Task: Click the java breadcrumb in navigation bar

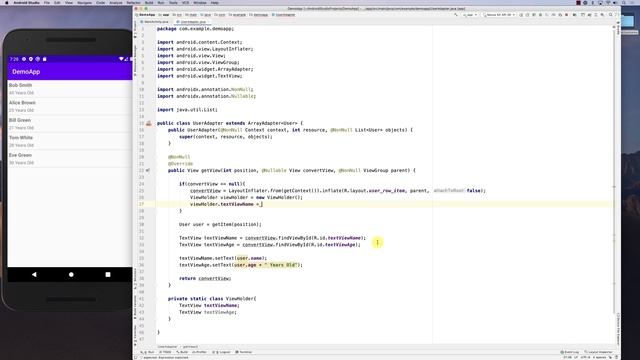Action: tap(206, 15)
